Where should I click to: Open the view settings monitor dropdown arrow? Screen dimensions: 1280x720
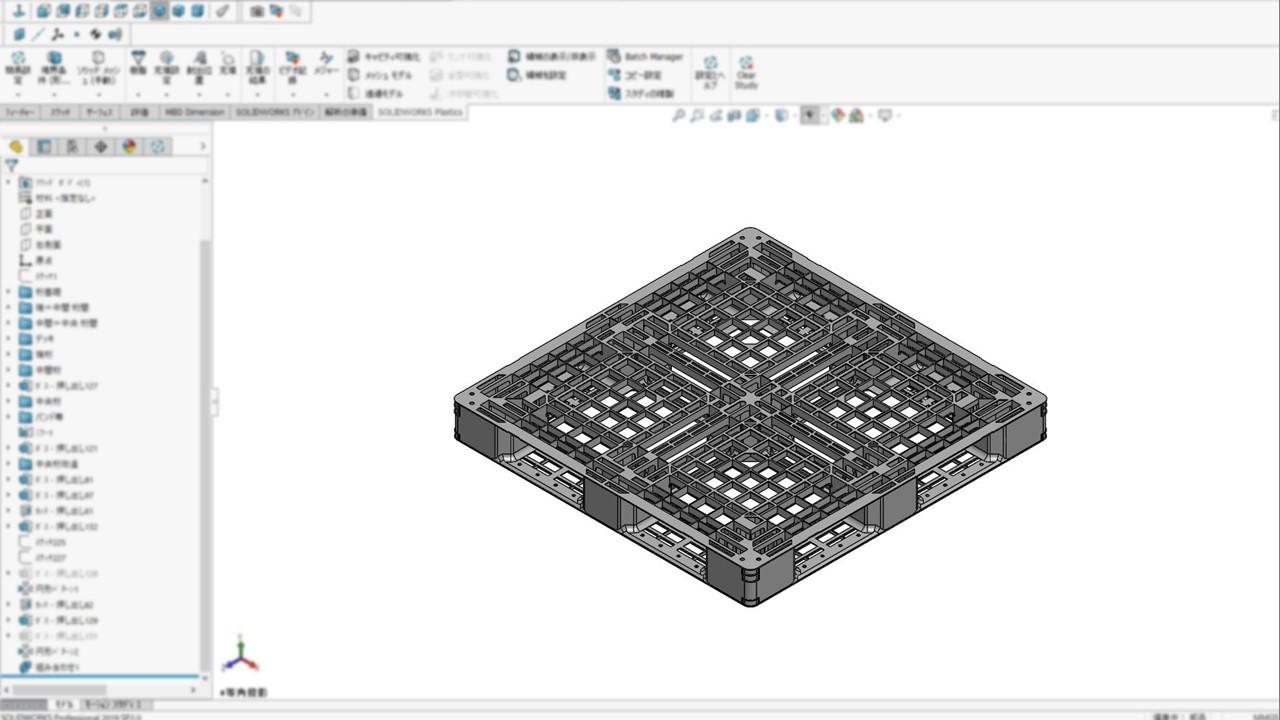pos(897,116)
